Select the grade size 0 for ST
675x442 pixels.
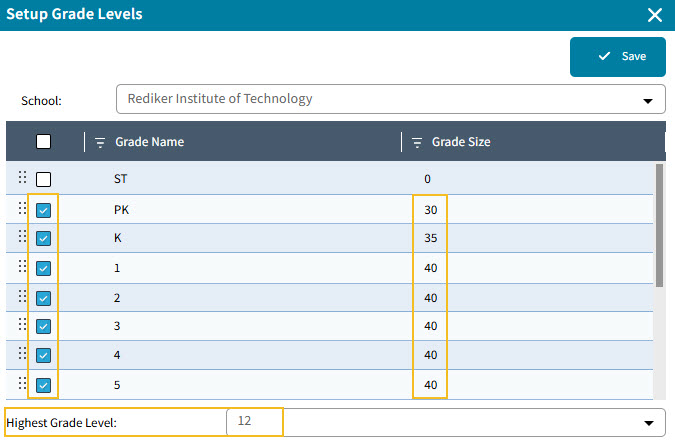tap(427, 179)
